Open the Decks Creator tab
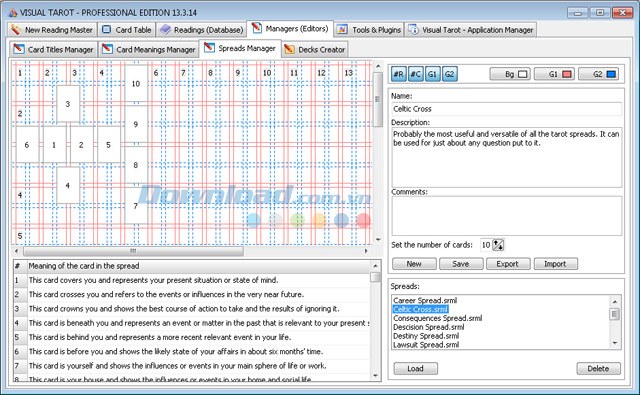 click(315, 49)
